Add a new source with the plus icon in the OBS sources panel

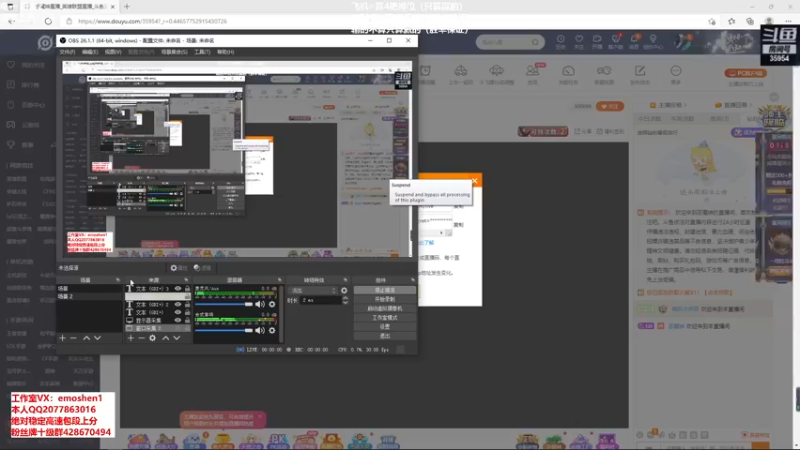131,338
